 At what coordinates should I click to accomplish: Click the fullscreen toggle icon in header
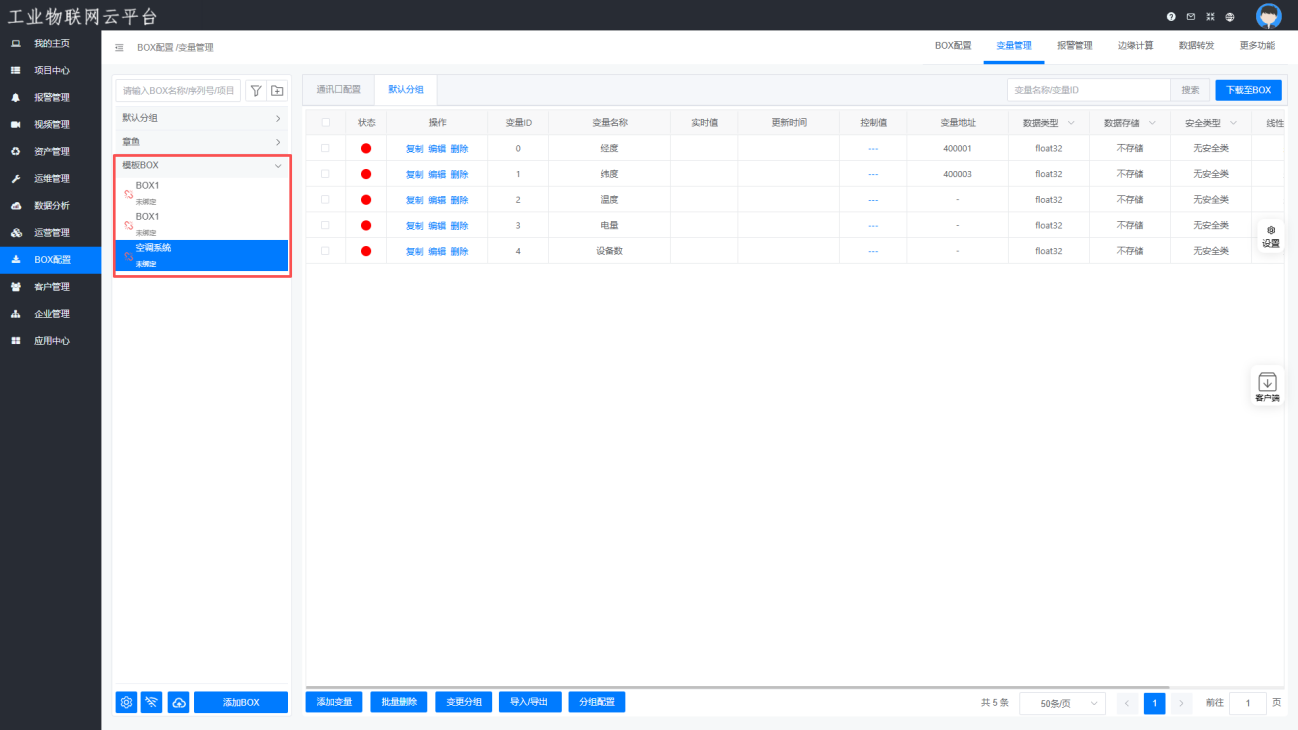tap(1210, 17)
